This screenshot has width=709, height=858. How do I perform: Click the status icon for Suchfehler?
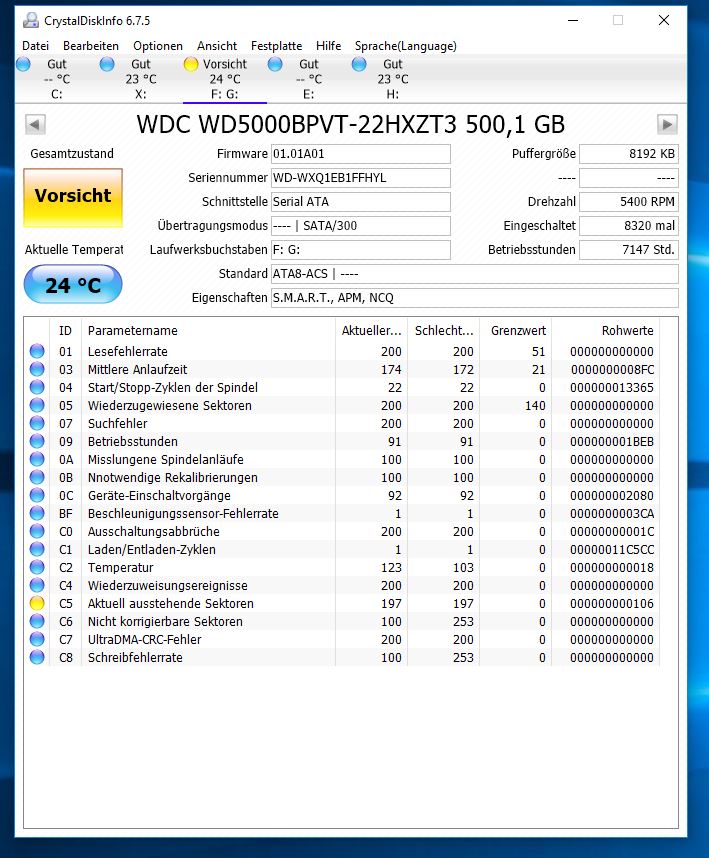click(x=37, y=424)
